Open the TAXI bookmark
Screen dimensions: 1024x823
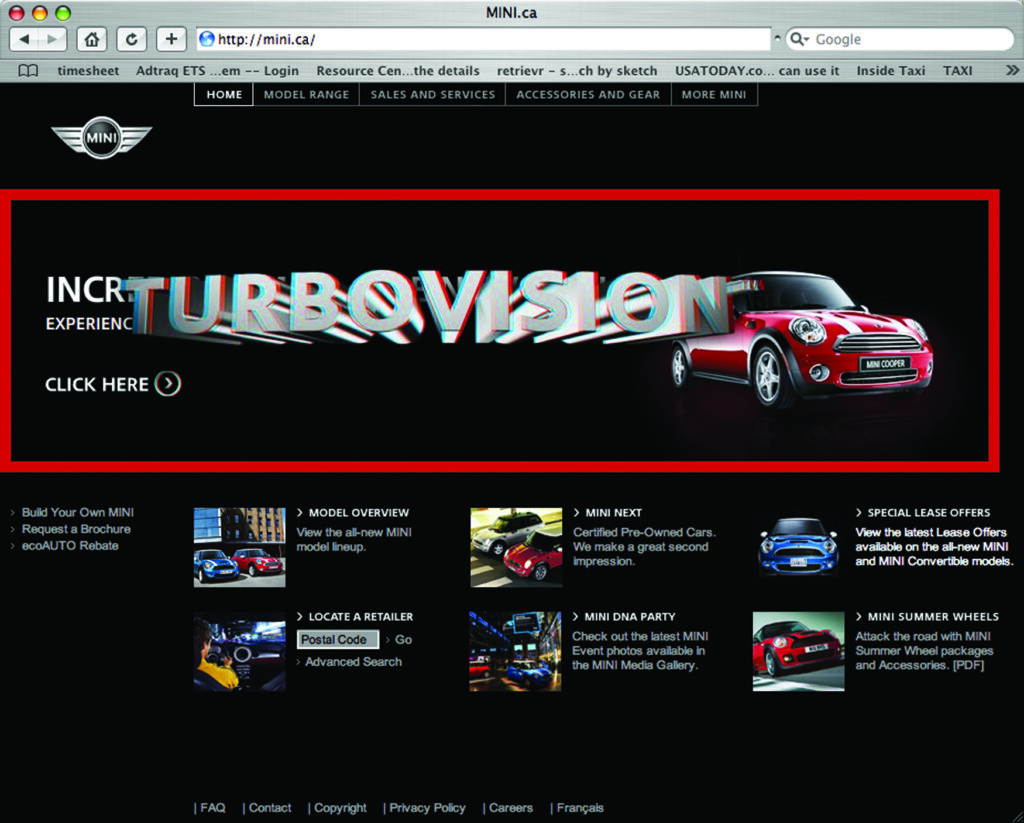pyautogui.click(x=957, y=71)
